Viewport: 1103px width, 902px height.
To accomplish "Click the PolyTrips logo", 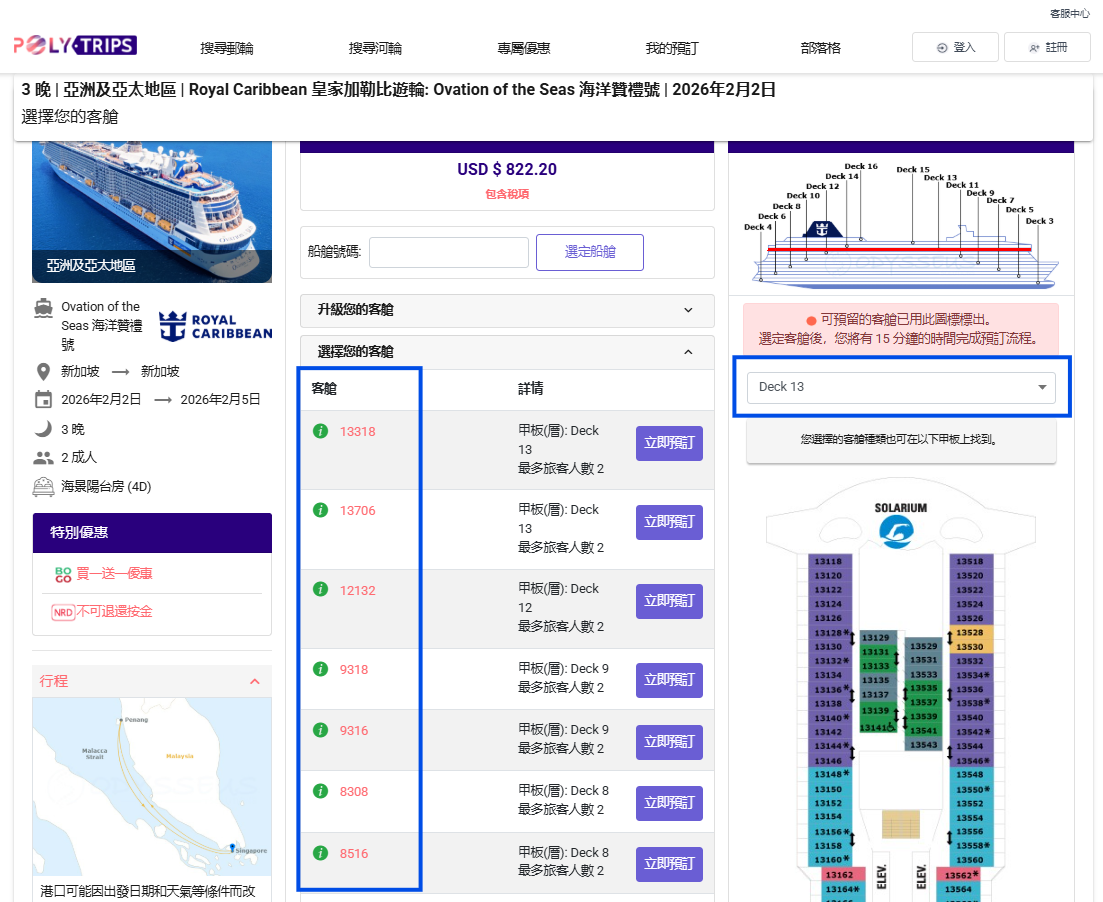I will coord(75,46).
